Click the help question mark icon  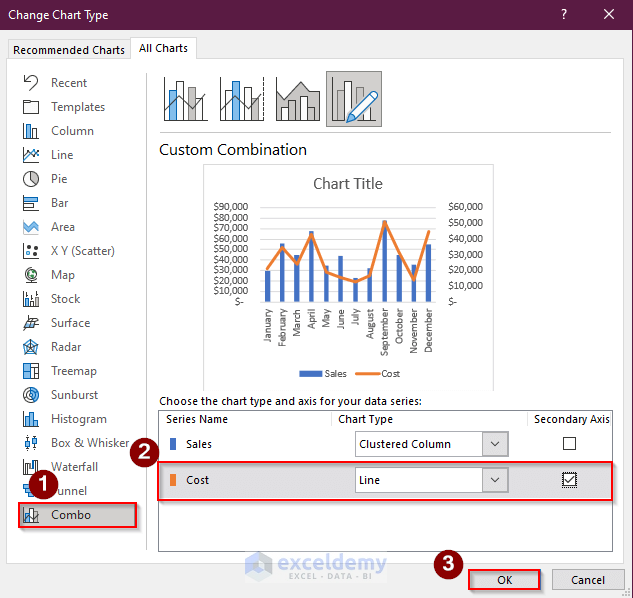[564, 15]
